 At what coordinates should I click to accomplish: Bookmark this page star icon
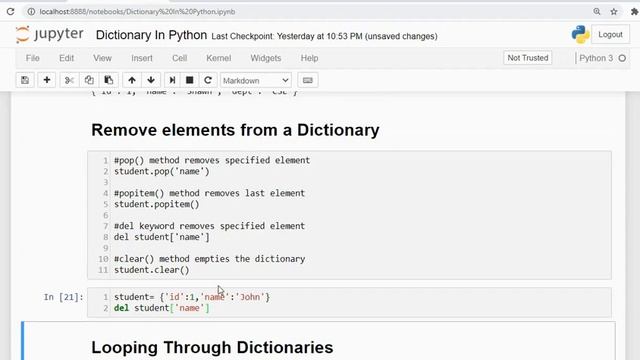pos(614,11)
